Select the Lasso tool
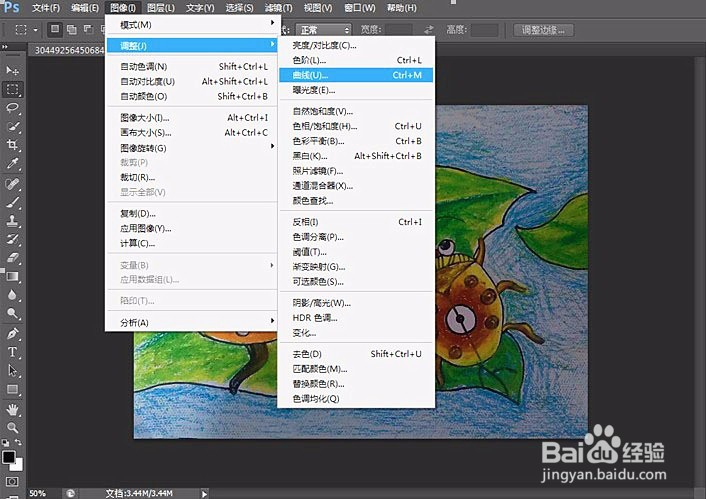706x499 pixels. [x=12, y=108]
